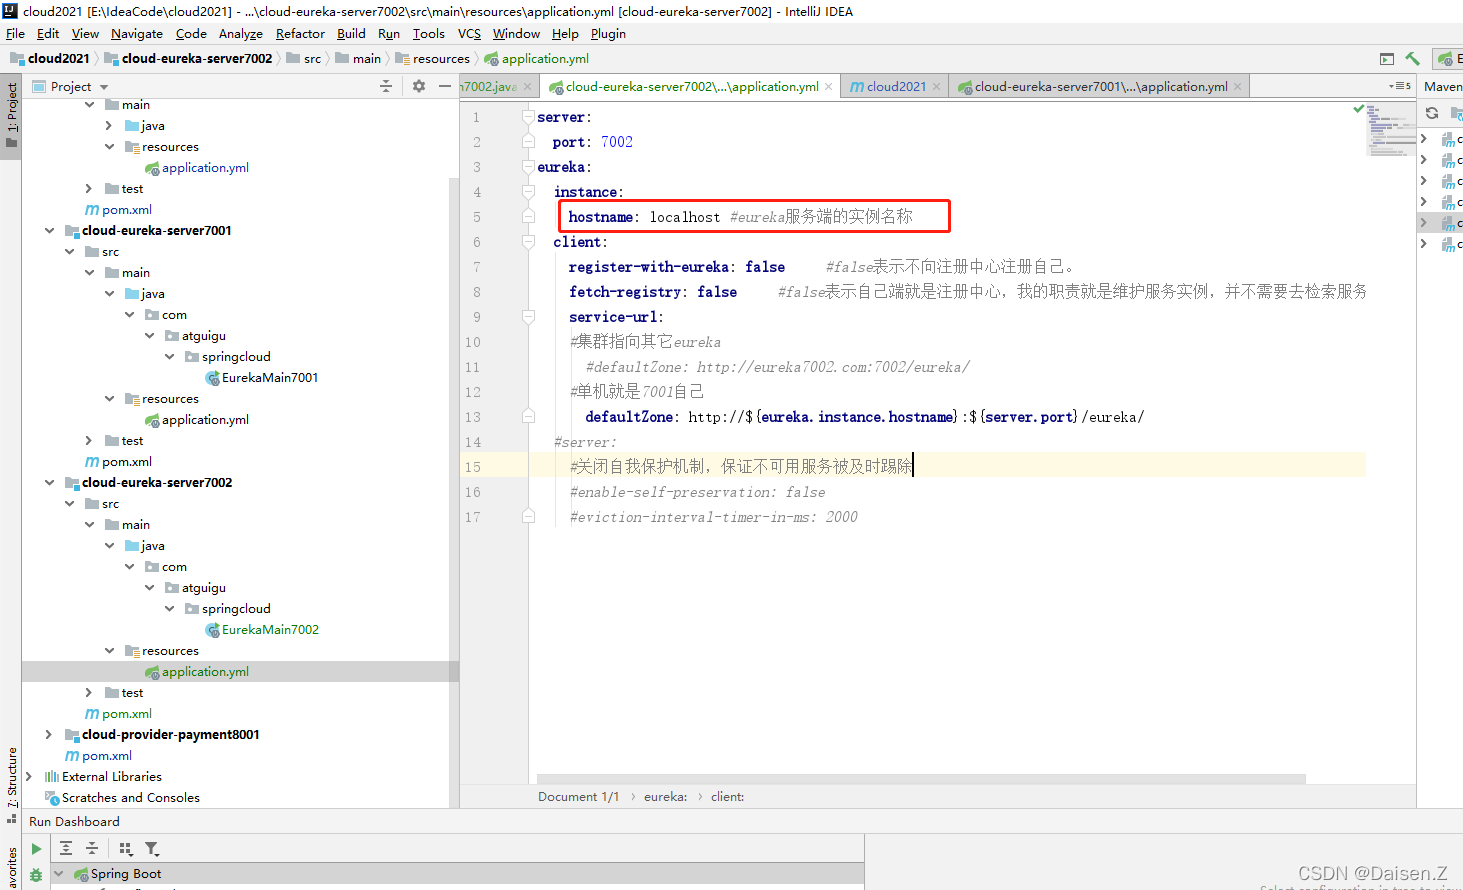This screenshot has height=890, width=1463.
Task: Expand the cloud-provider-payment8001 module
Action: pyautogui.click(x=49, y=735)
